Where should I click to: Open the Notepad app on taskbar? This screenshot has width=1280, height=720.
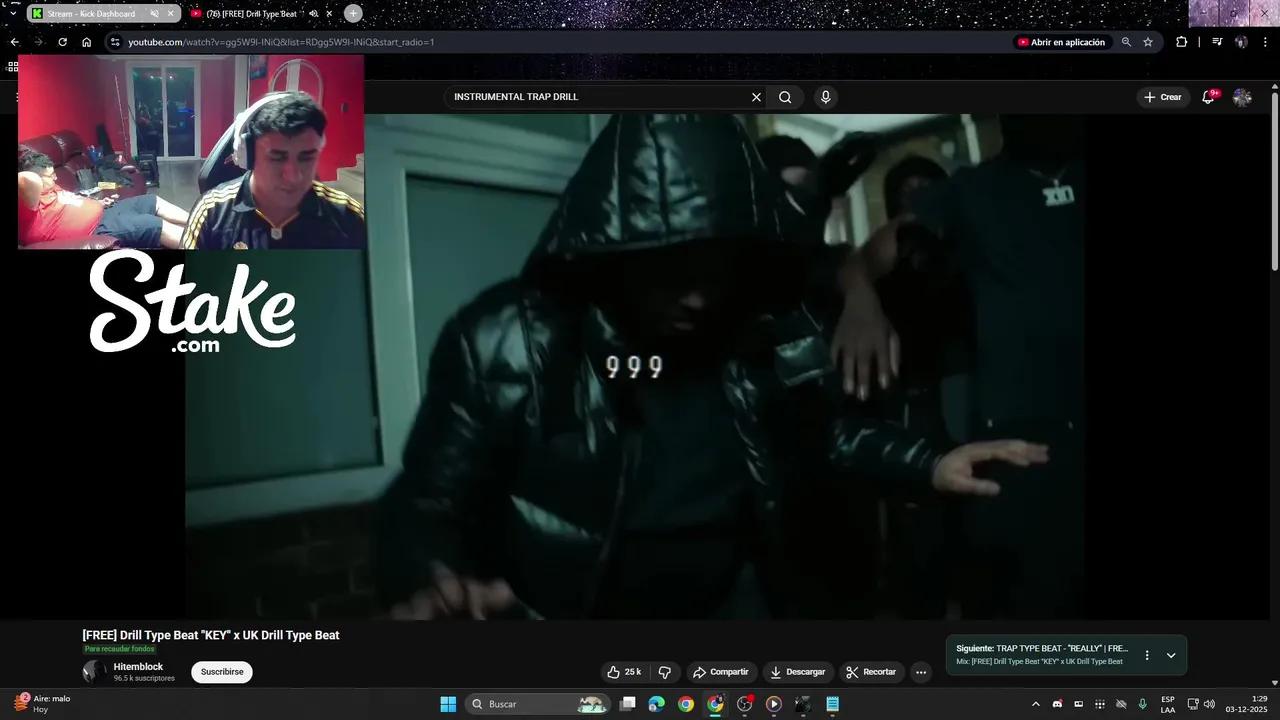pos(832,704)
